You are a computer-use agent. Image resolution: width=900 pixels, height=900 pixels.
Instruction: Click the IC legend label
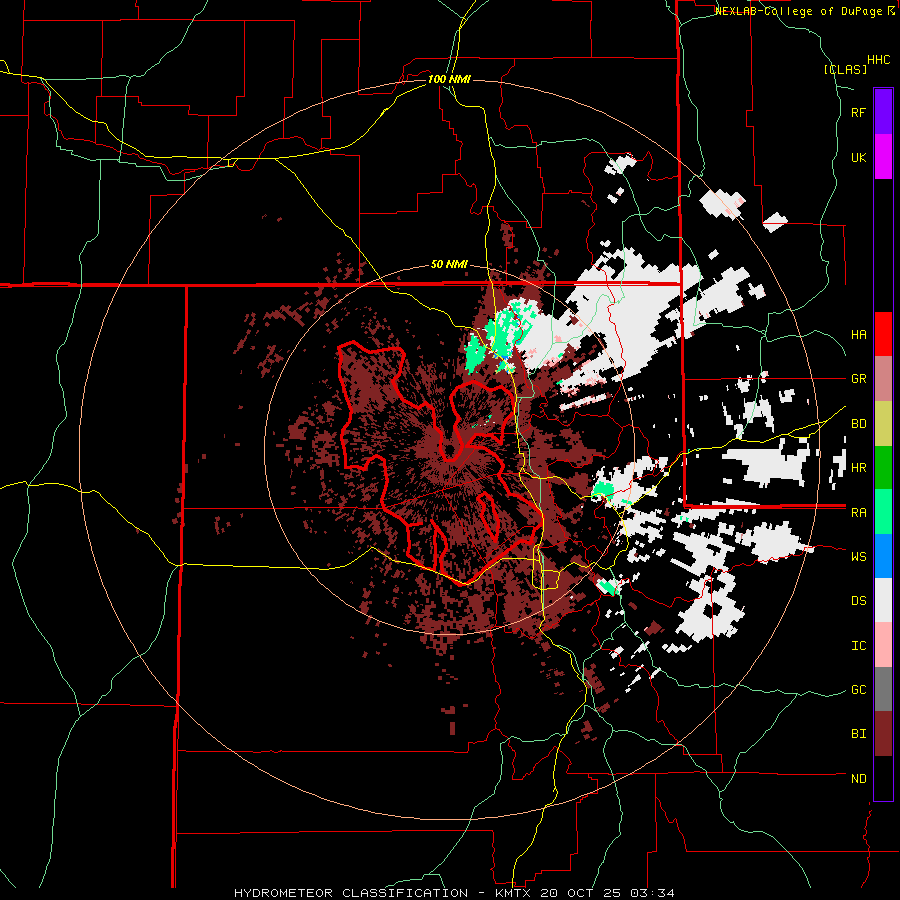(x=858, y=646)
